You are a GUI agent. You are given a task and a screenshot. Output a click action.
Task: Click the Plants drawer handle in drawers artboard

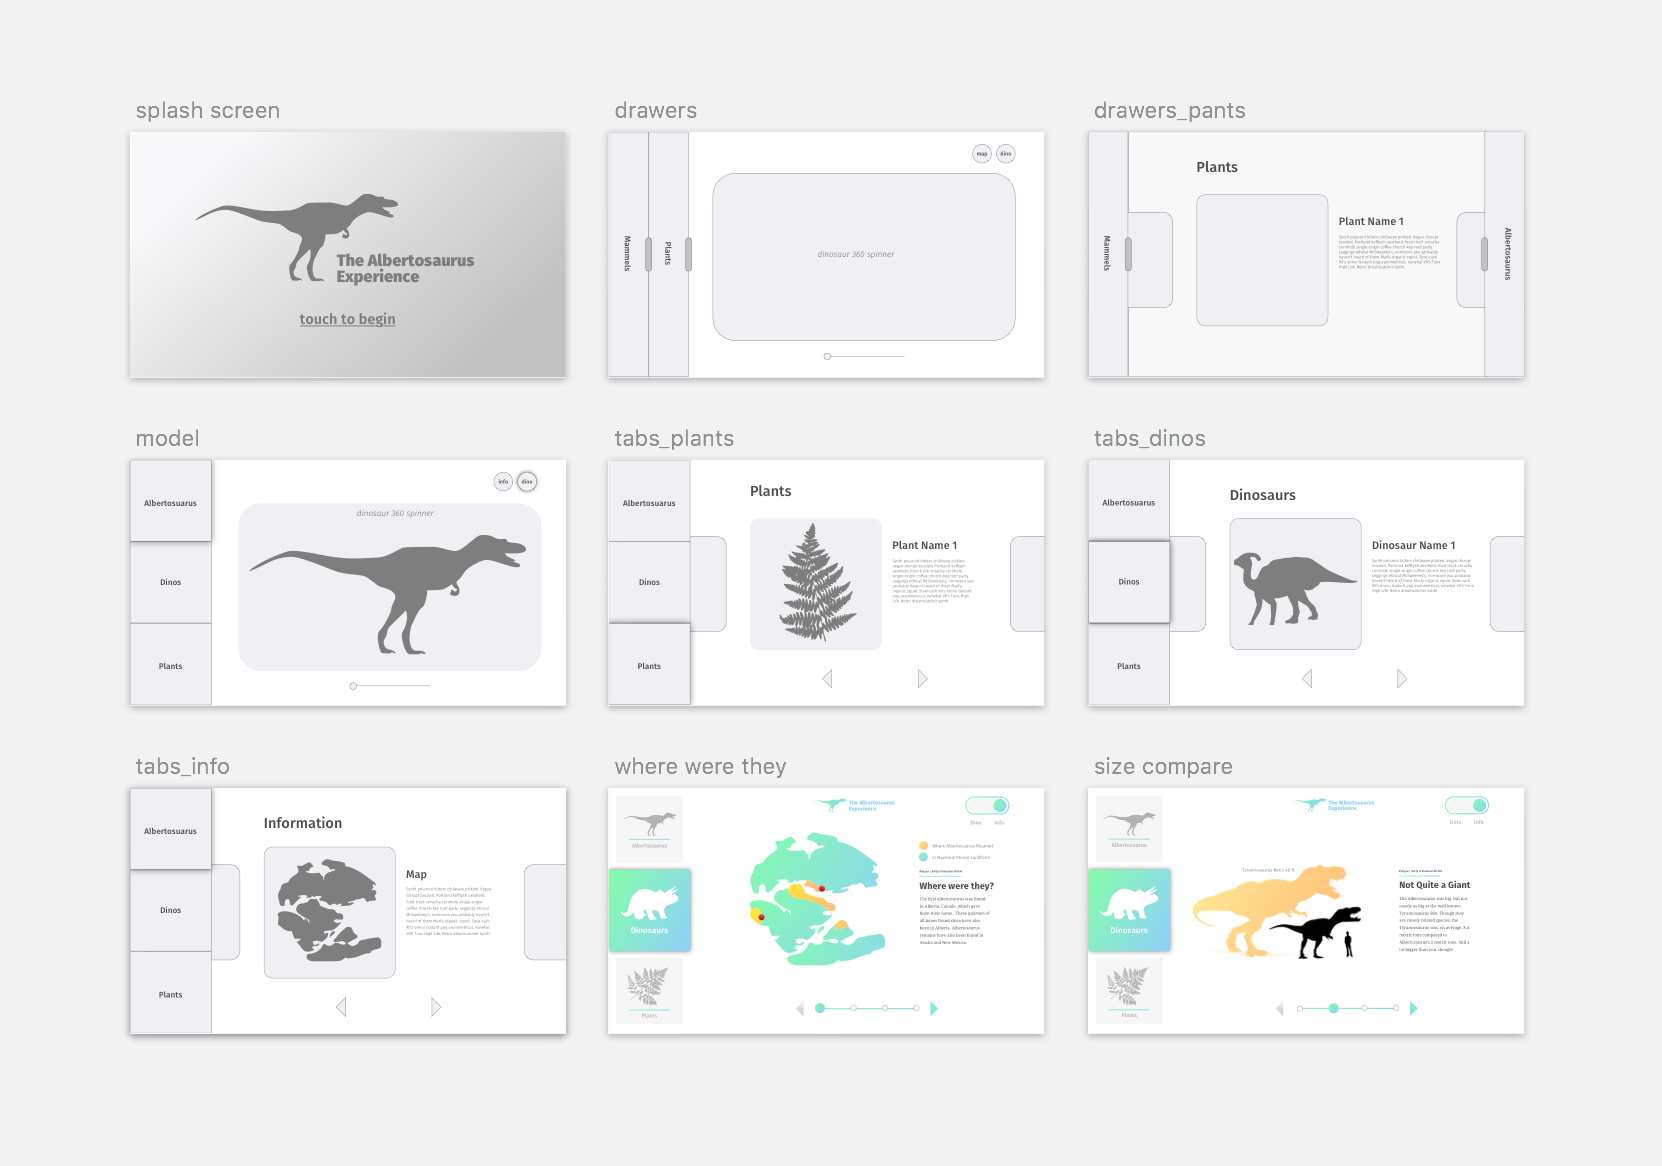688,254
